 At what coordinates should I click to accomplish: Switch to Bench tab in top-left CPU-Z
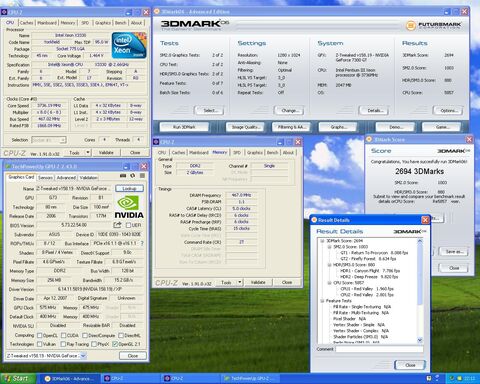(x=121, y=23)
